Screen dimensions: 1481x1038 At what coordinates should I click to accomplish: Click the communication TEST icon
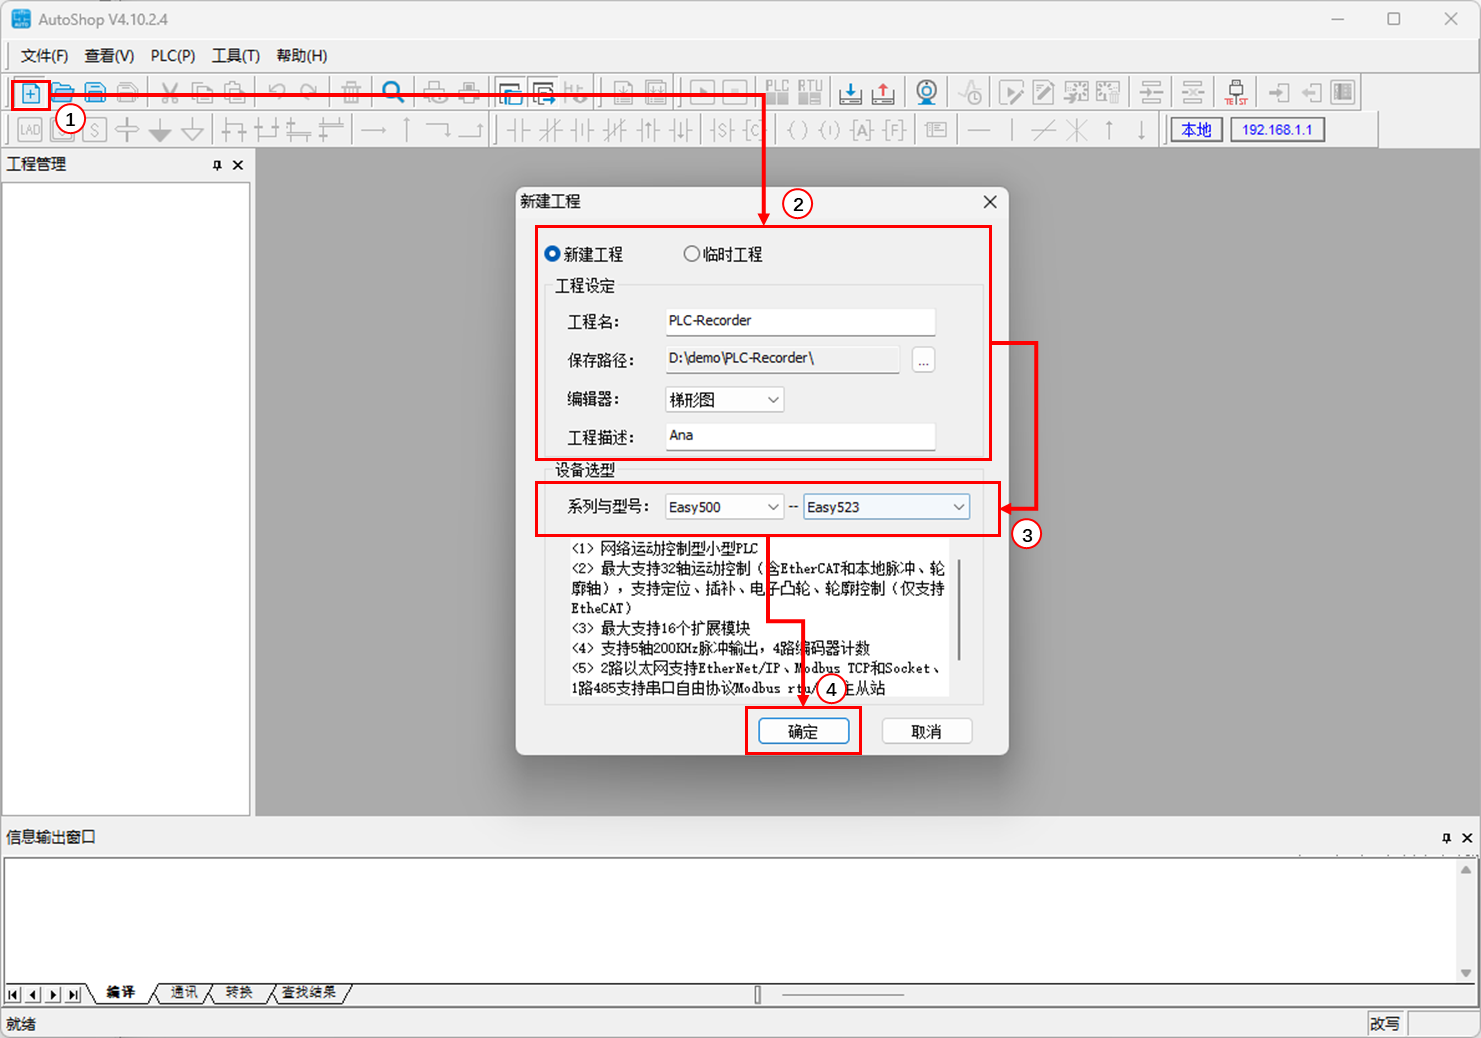pyautogui.click(x=1236, y=93)
